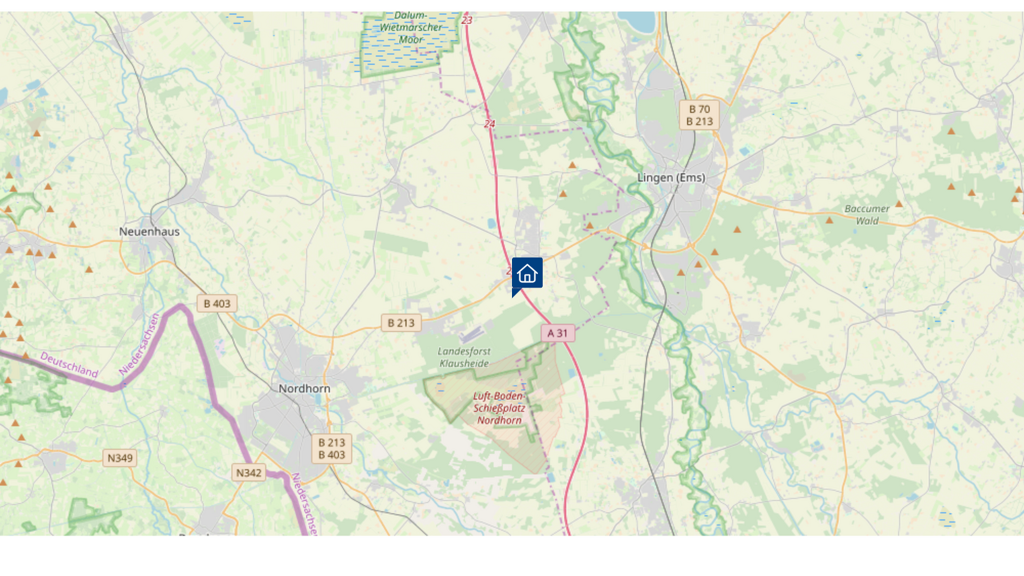1024x576 pixels.
Task: Click the Landesforst Klausheide label
Action: click(464, 357)
